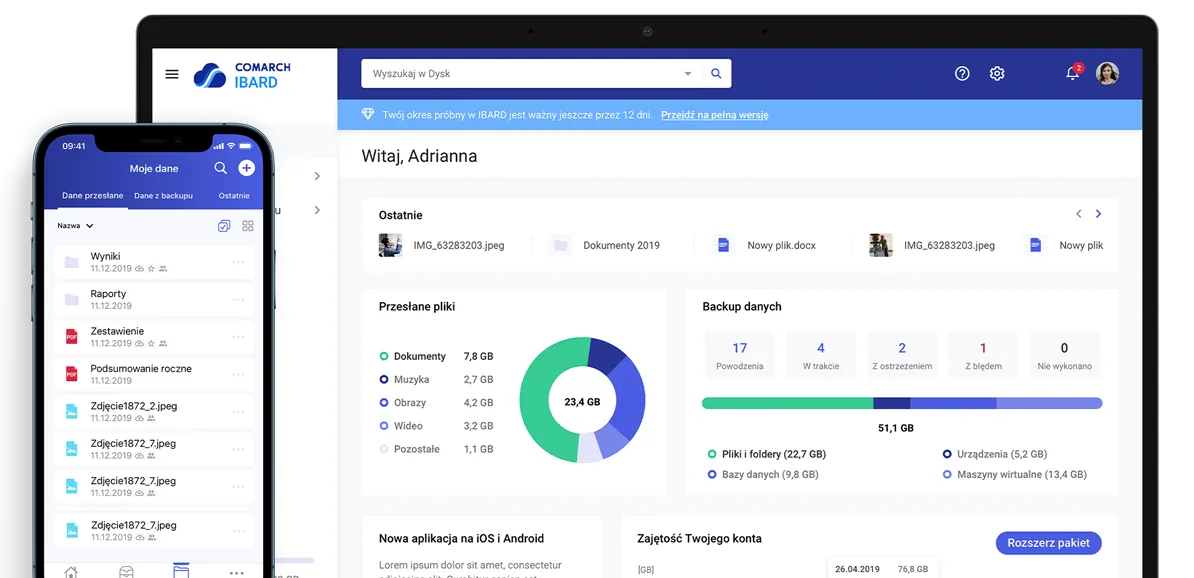Image resolution: width=1194 pixels, height=578 pixels.
Task: Tap the home icon in the phone's bottom navigation
Action: coord(71,571)
